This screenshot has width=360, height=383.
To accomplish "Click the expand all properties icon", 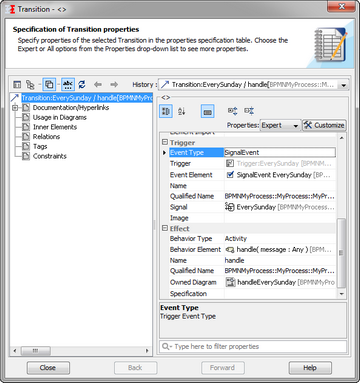I will click(232, 111).
